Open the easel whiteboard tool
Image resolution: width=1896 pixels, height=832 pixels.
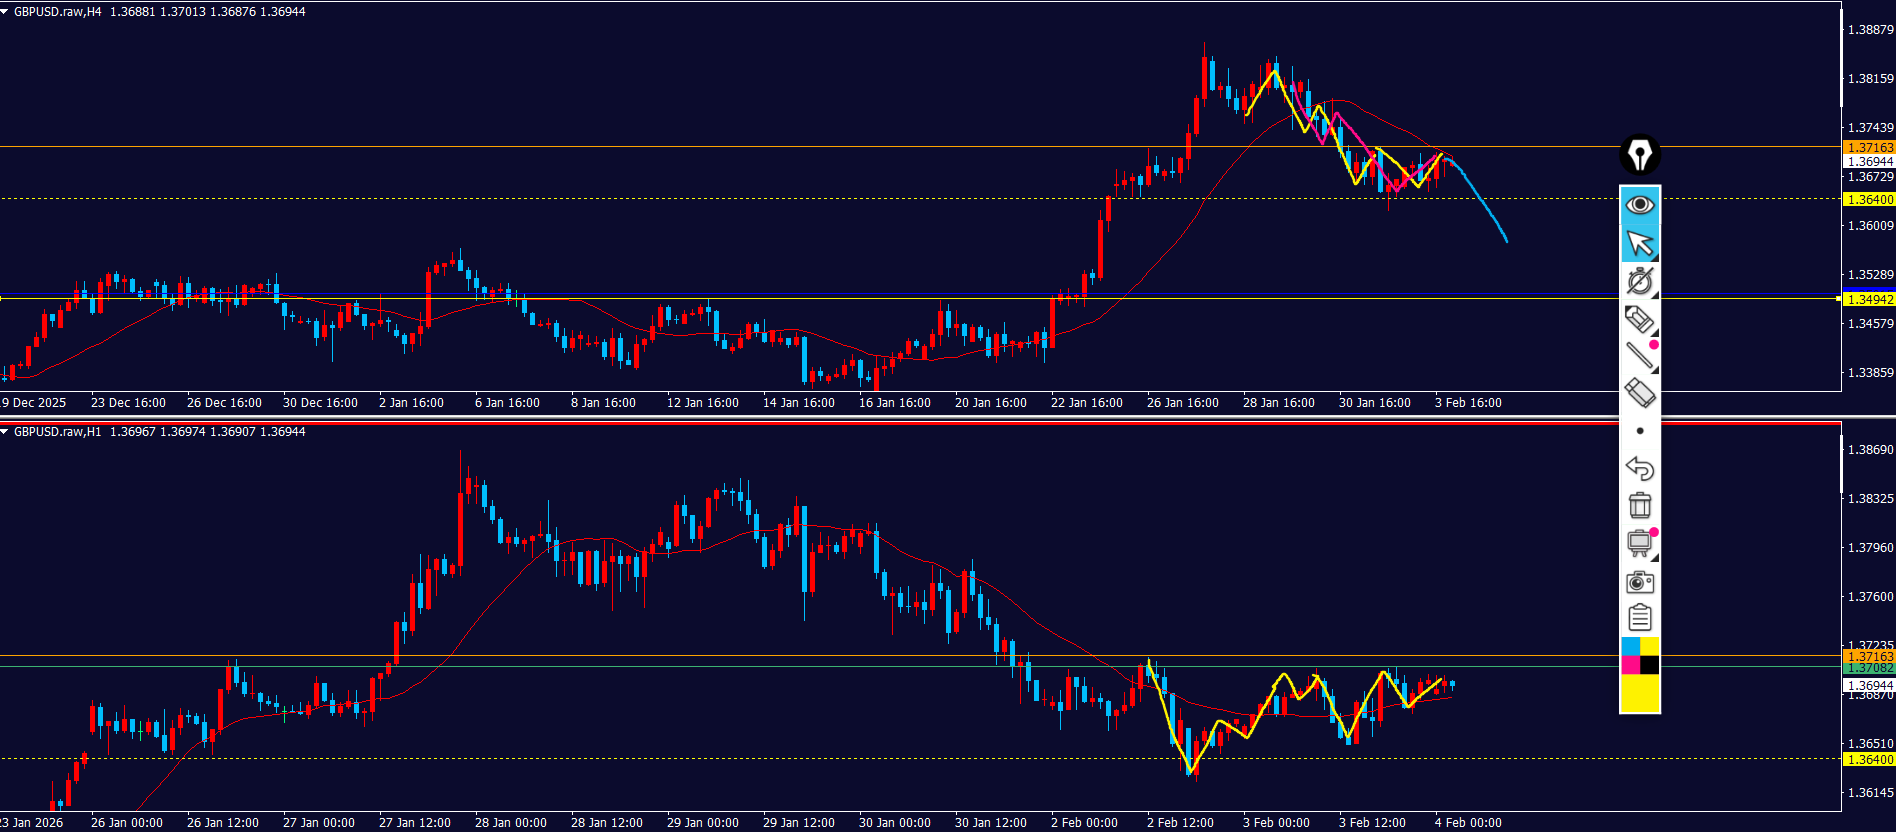1640,543
